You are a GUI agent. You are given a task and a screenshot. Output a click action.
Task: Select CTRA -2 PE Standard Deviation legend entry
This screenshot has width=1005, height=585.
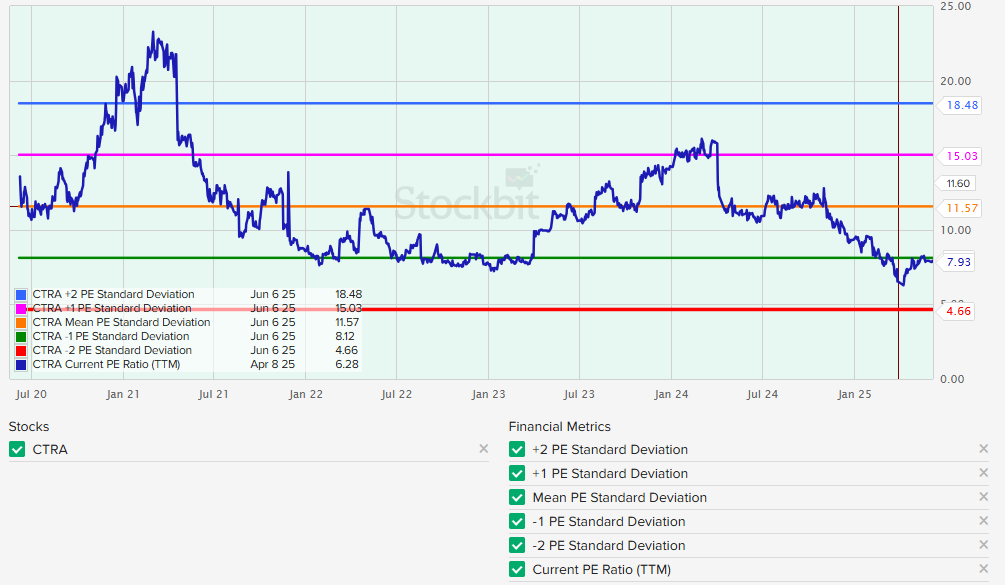click(112, 351)
